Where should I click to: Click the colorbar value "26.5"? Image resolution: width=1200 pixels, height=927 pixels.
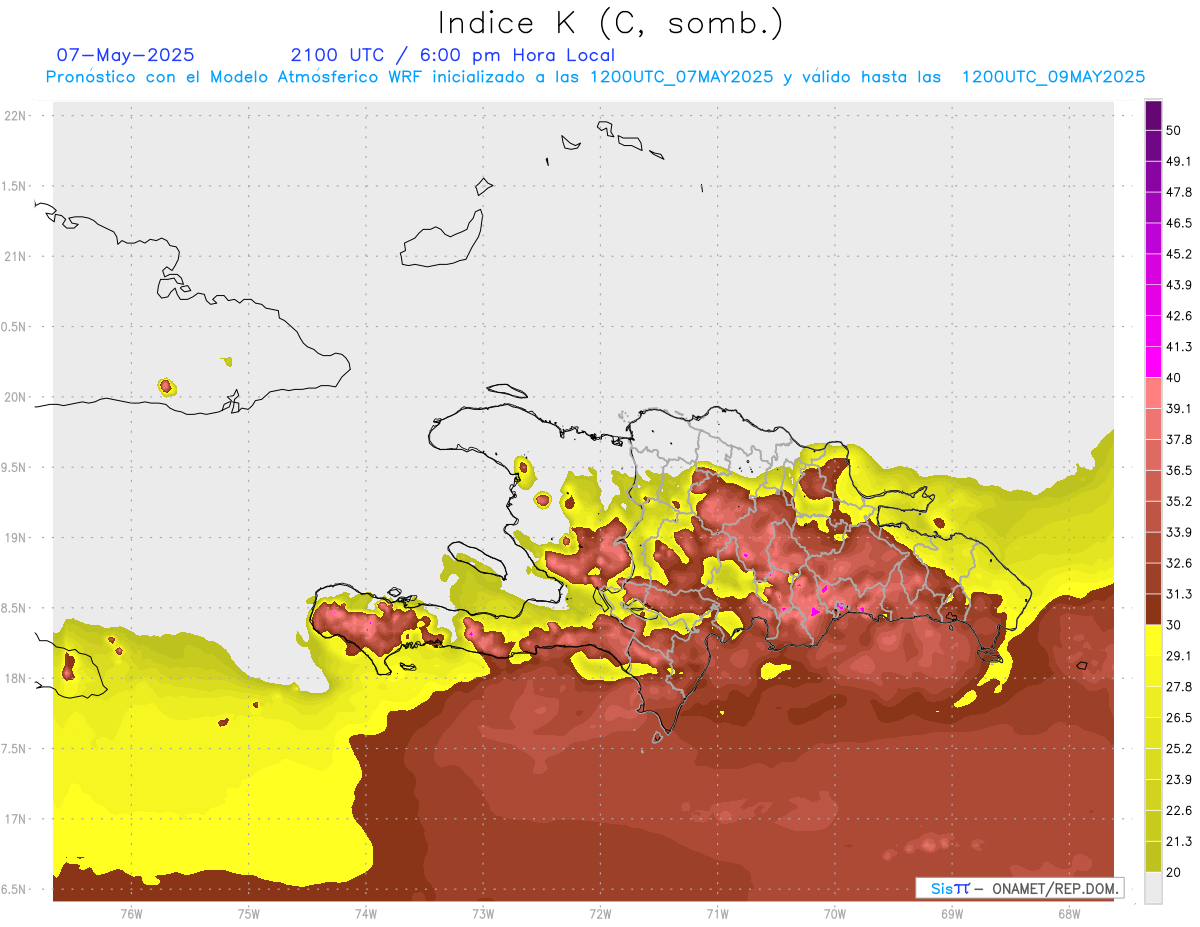pyautogui.click(x=1179, y=718)
